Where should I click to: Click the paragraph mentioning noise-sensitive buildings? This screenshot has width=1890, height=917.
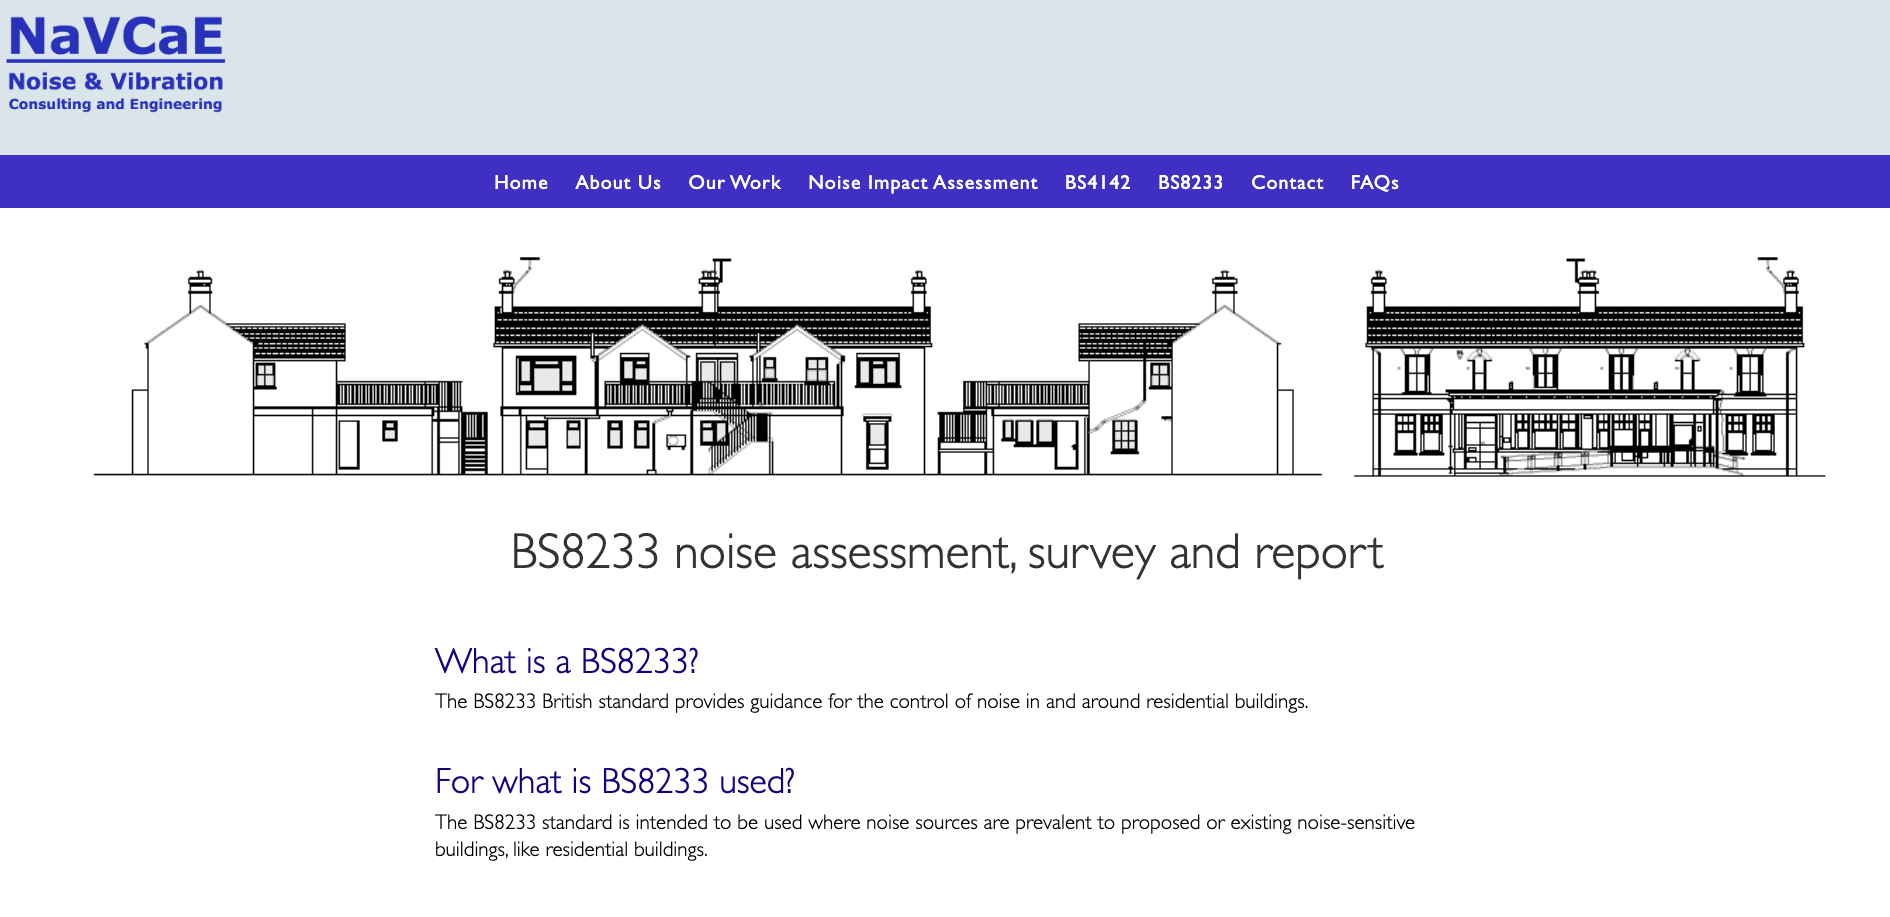[924, 835]
